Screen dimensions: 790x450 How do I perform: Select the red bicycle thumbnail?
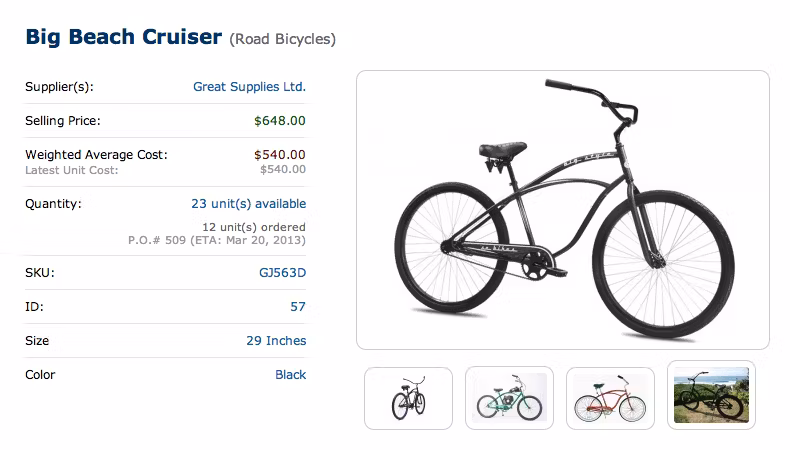610,398
